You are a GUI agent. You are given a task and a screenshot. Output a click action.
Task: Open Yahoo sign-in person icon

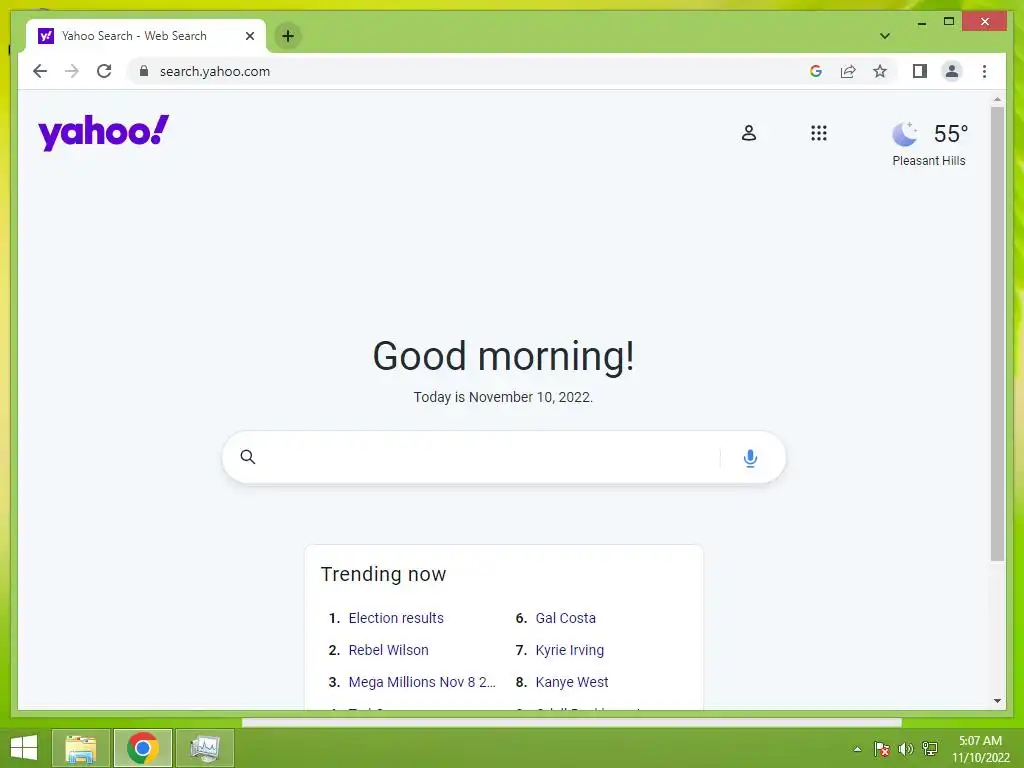tap(748, 133)
